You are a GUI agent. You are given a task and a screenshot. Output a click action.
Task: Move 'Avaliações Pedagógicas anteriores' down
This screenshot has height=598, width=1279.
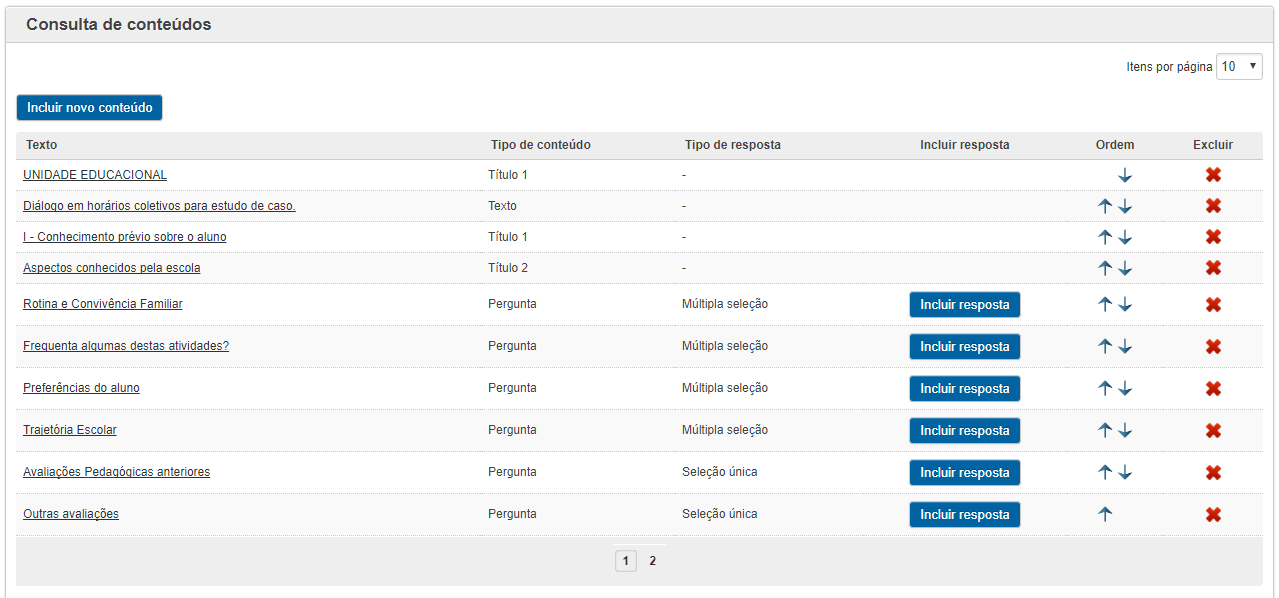1125,472
